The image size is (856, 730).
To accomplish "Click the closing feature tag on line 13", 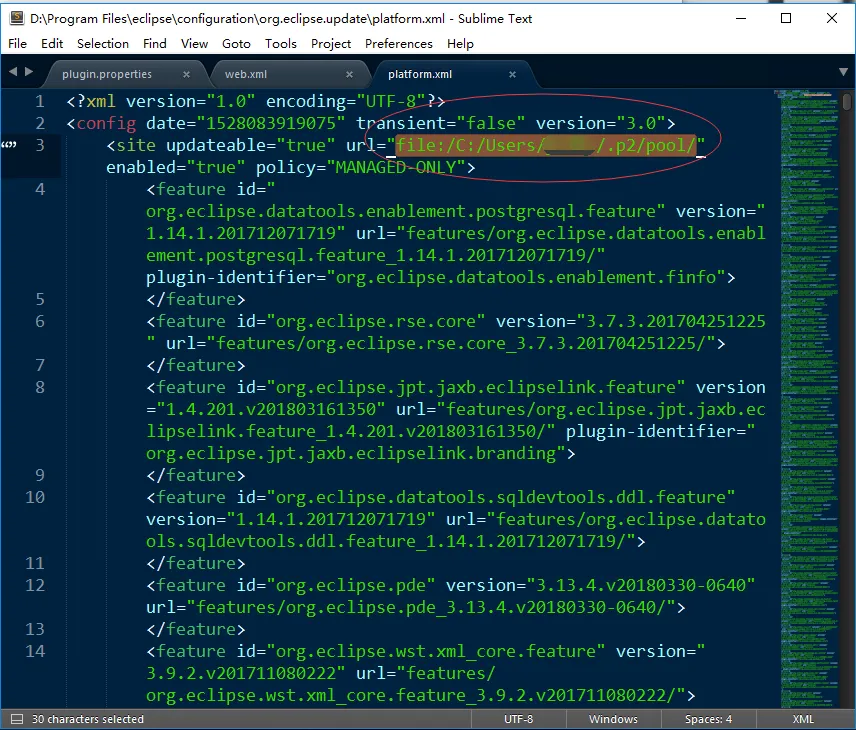I will click(x=195, y=630).
